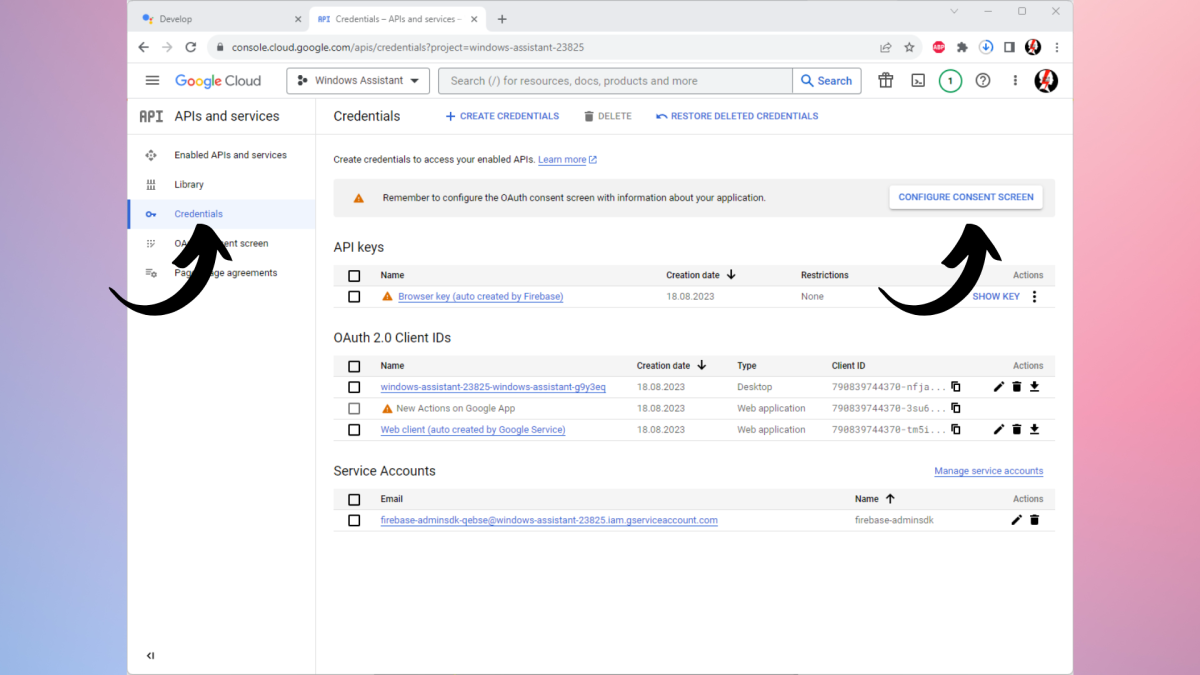Screen dimensions: 1200x675
Task: Bookmark this page with star icon
Action: coord(909,47)
